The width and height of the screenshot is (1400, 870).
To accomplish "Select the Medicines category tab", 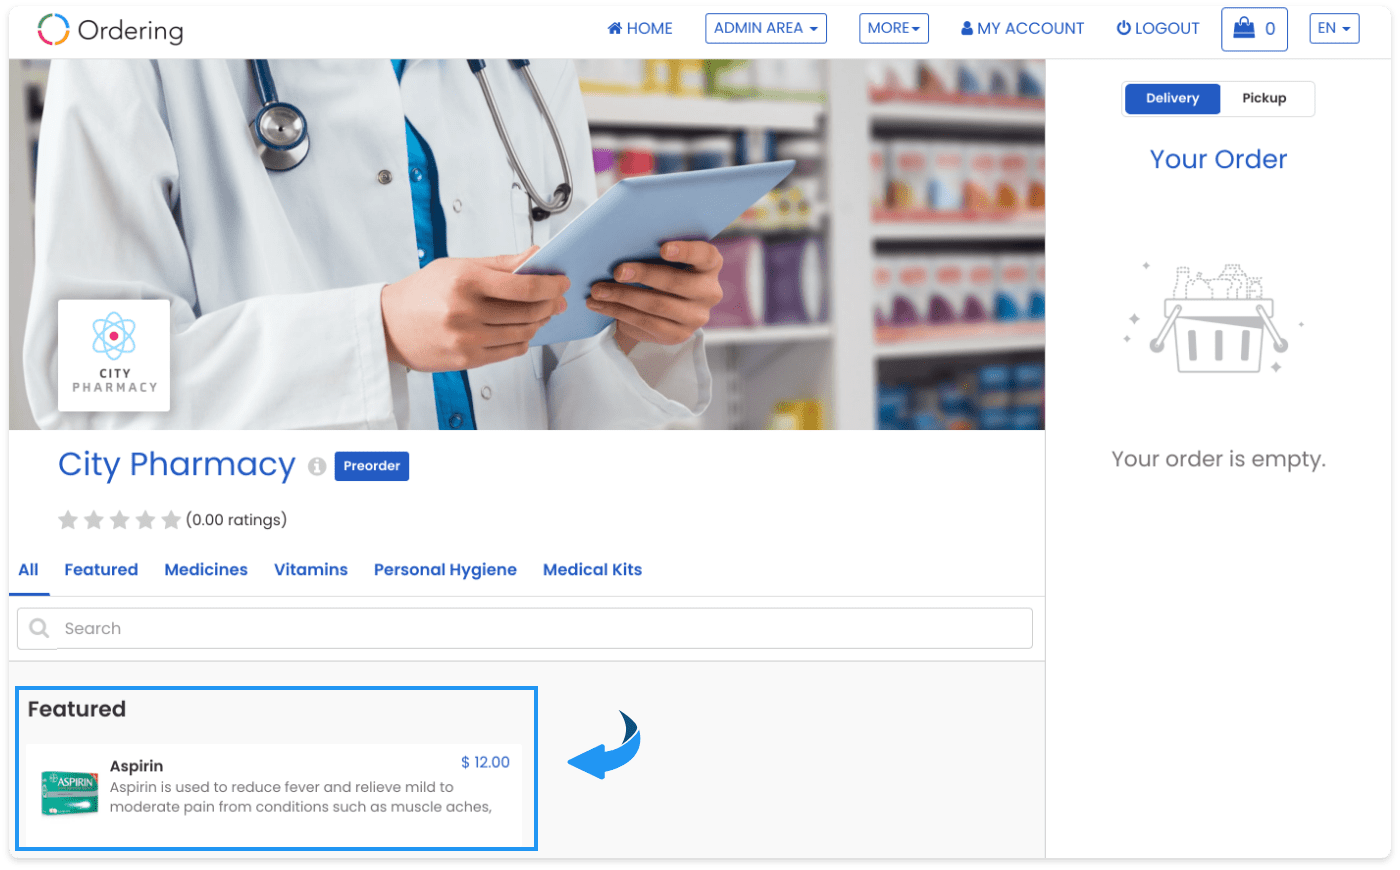I will 206,570.
